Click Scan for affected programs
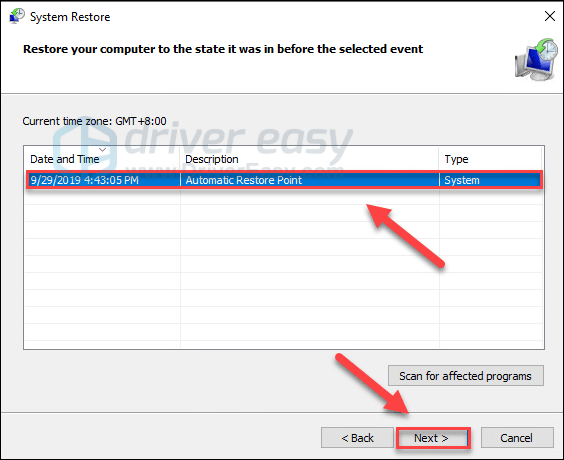 tap(465, 376)
